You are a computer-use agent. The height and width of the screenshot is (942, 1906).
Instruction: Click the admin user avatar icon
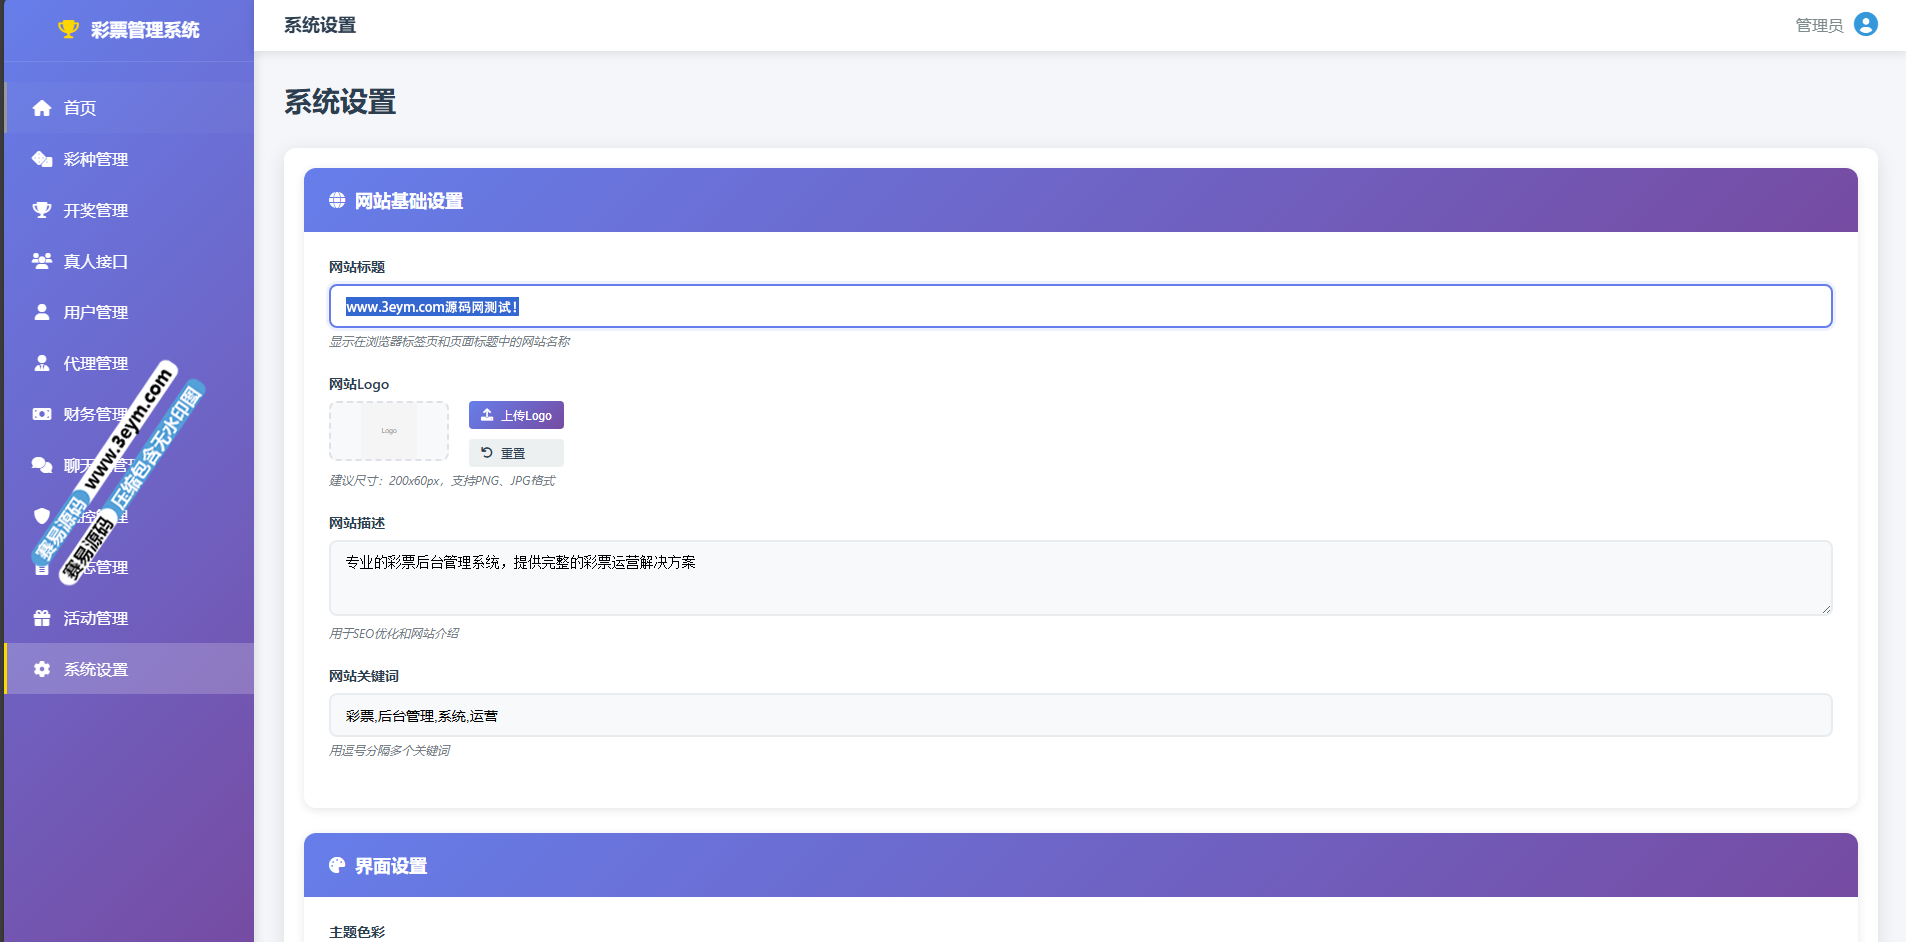click(1865, 24)
